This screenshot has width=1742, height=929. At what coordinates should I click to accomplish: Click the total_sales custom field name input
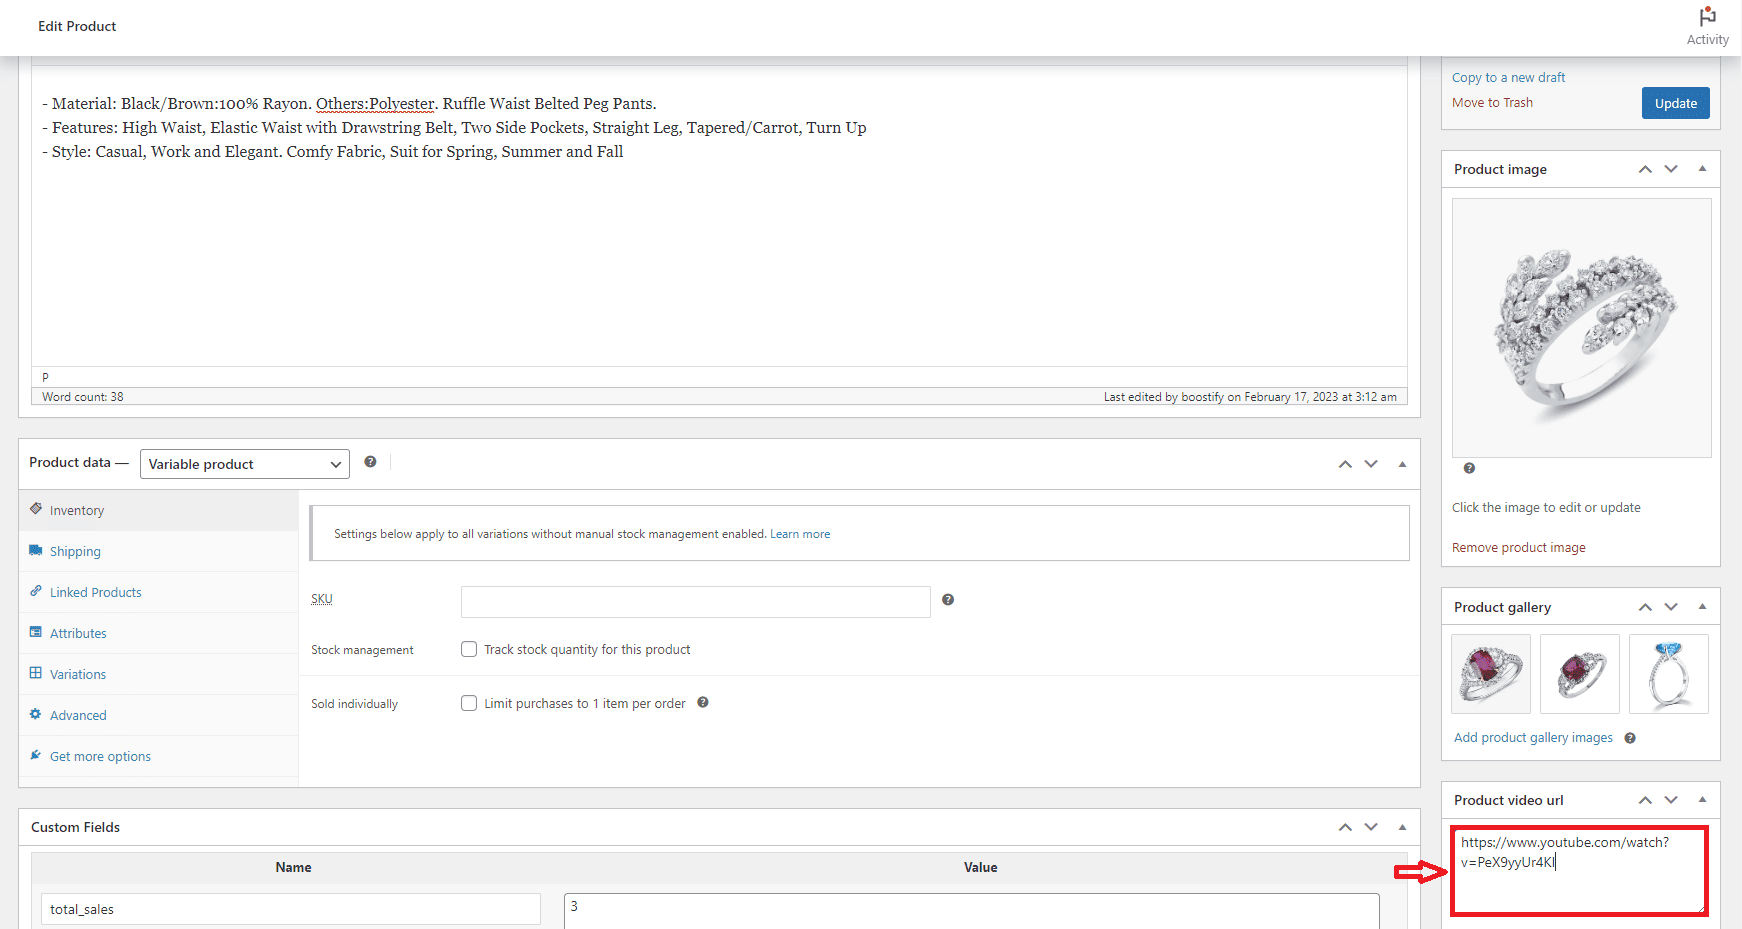click(291, 909)
